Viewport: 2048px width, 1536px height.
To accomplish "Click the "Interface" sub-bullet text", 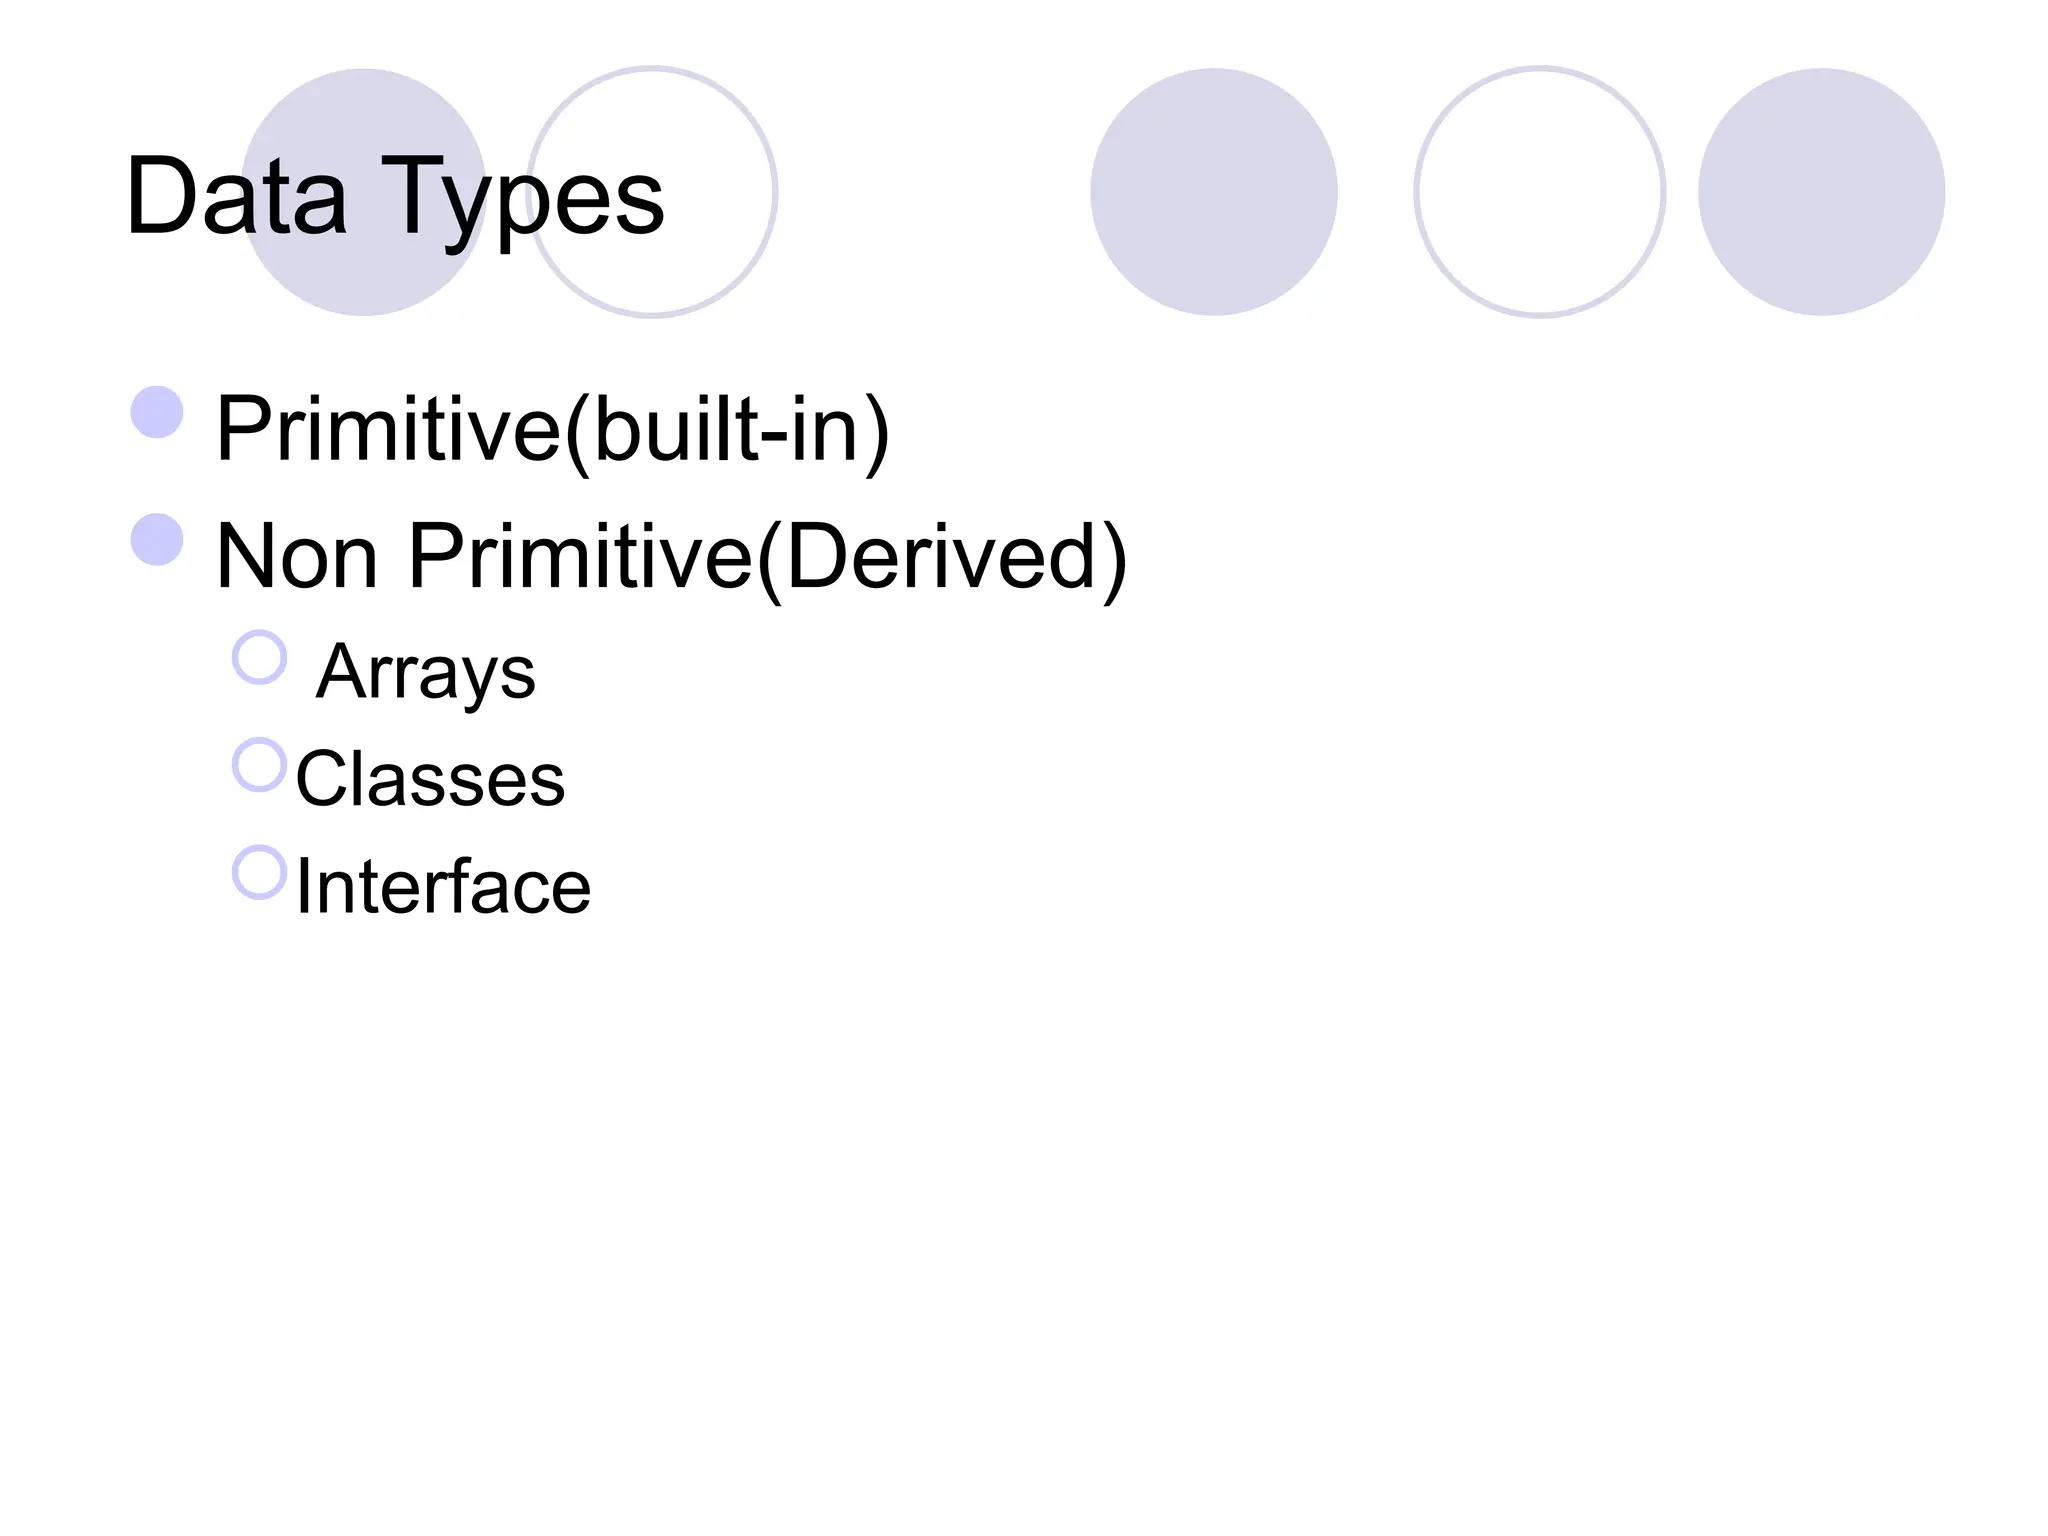I will [443, 887].
